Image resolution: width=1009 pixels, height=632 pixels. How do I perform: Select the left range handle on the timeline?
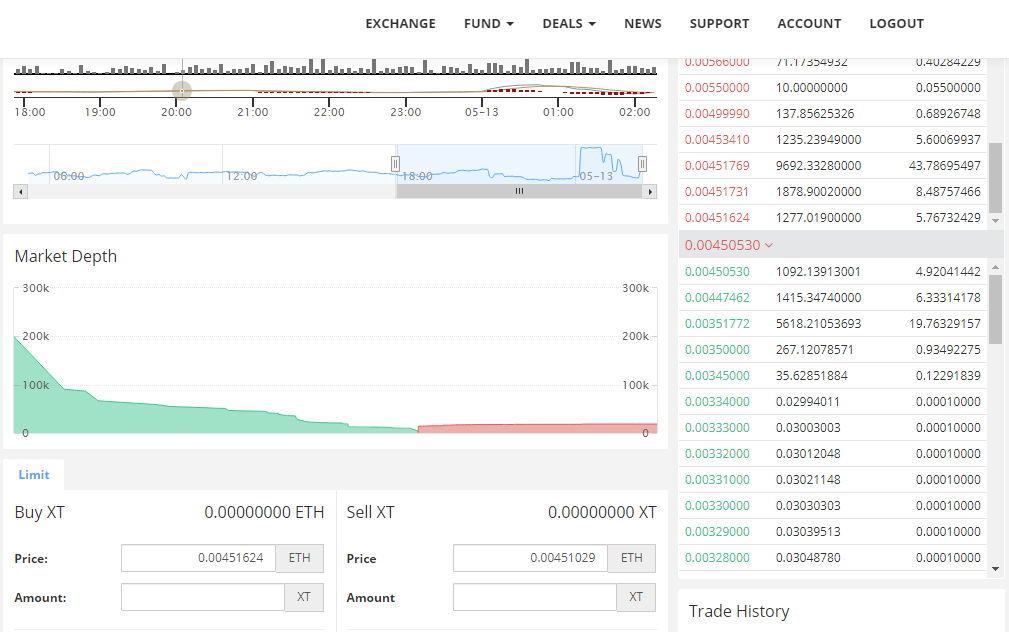tap(394, 165)
